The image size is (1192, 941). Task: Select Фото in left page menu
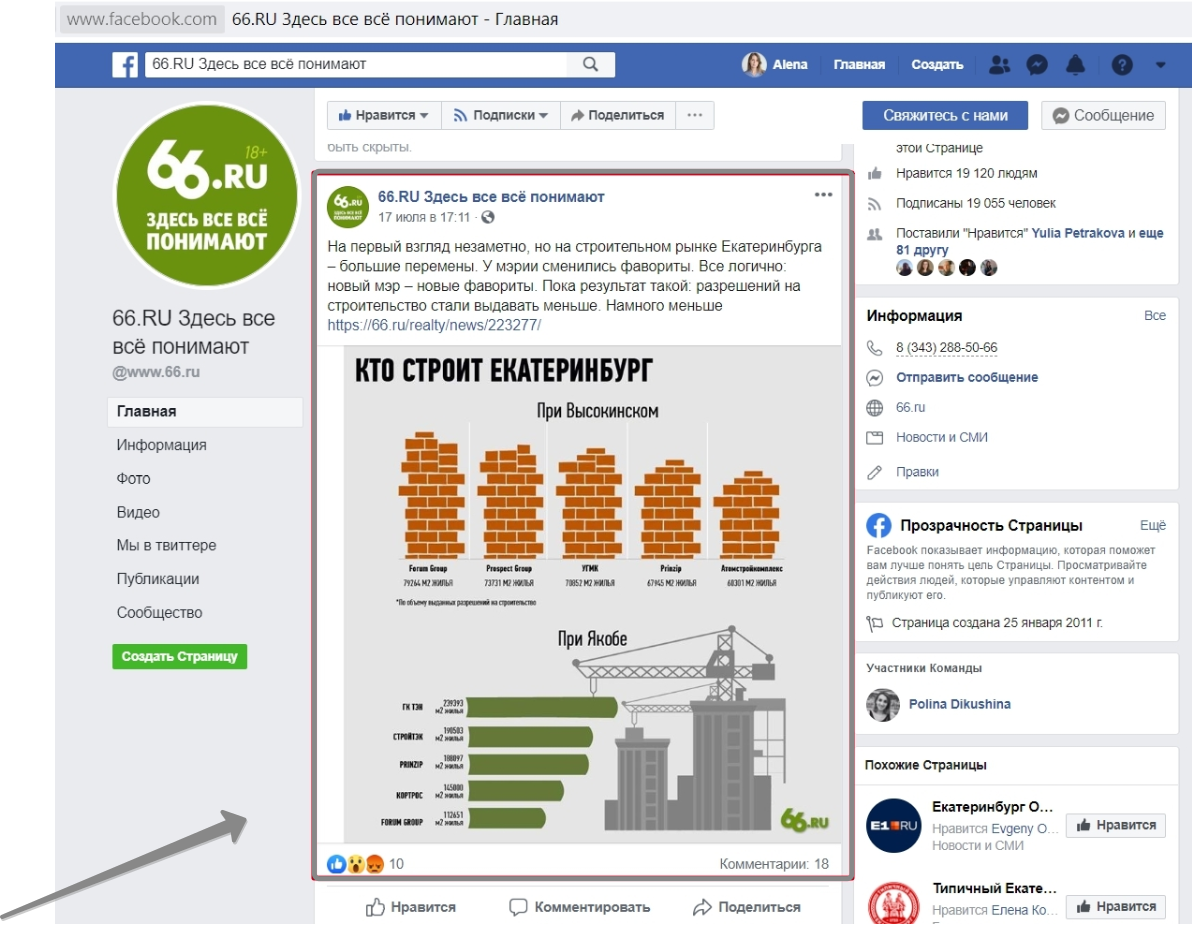pos(133,479)
